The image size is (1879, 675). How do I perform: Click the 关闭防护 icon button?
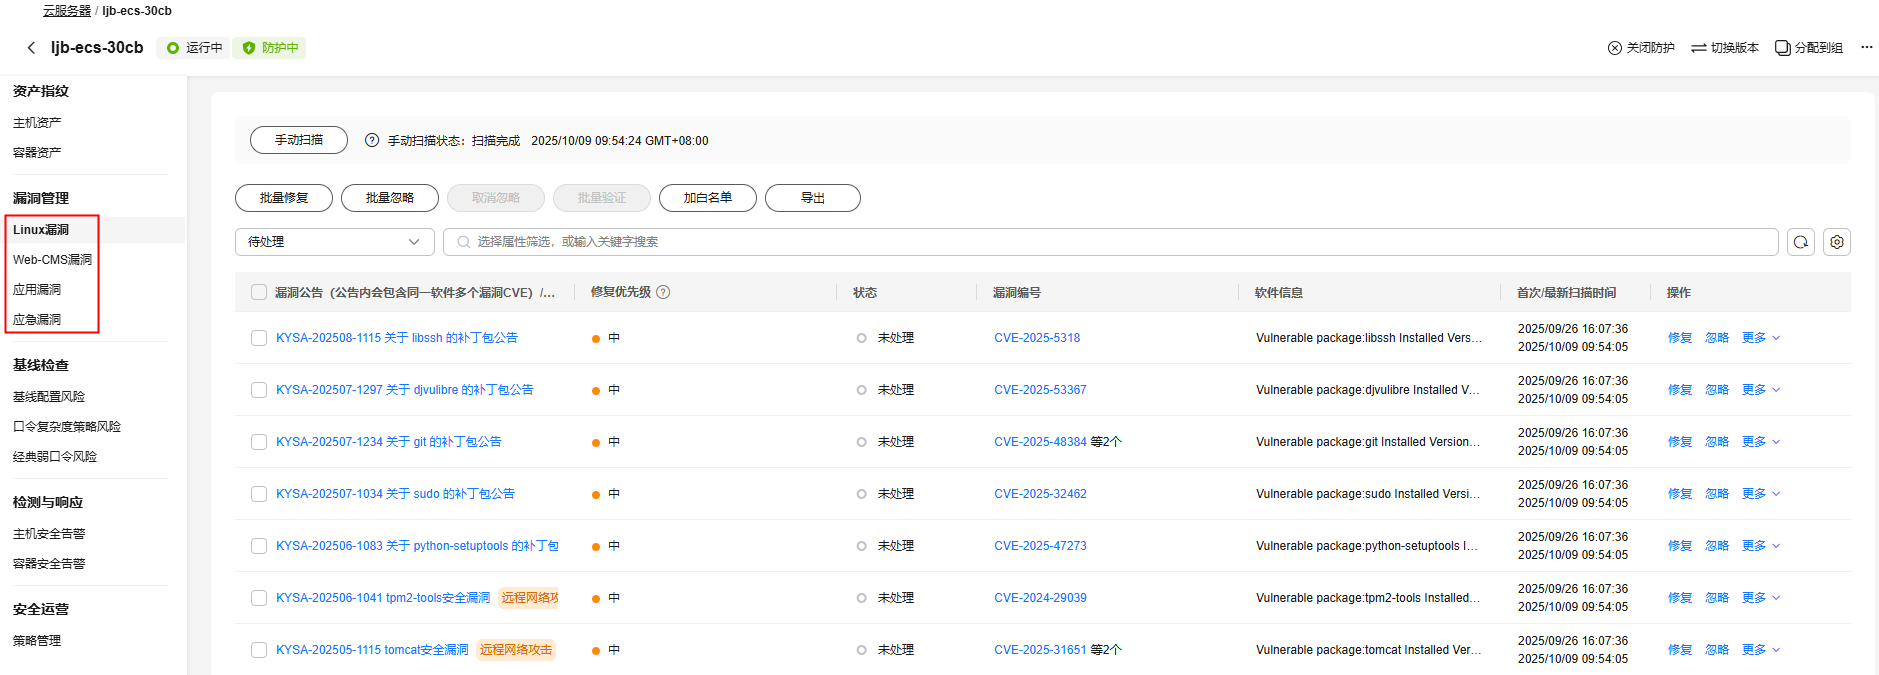1614,48
